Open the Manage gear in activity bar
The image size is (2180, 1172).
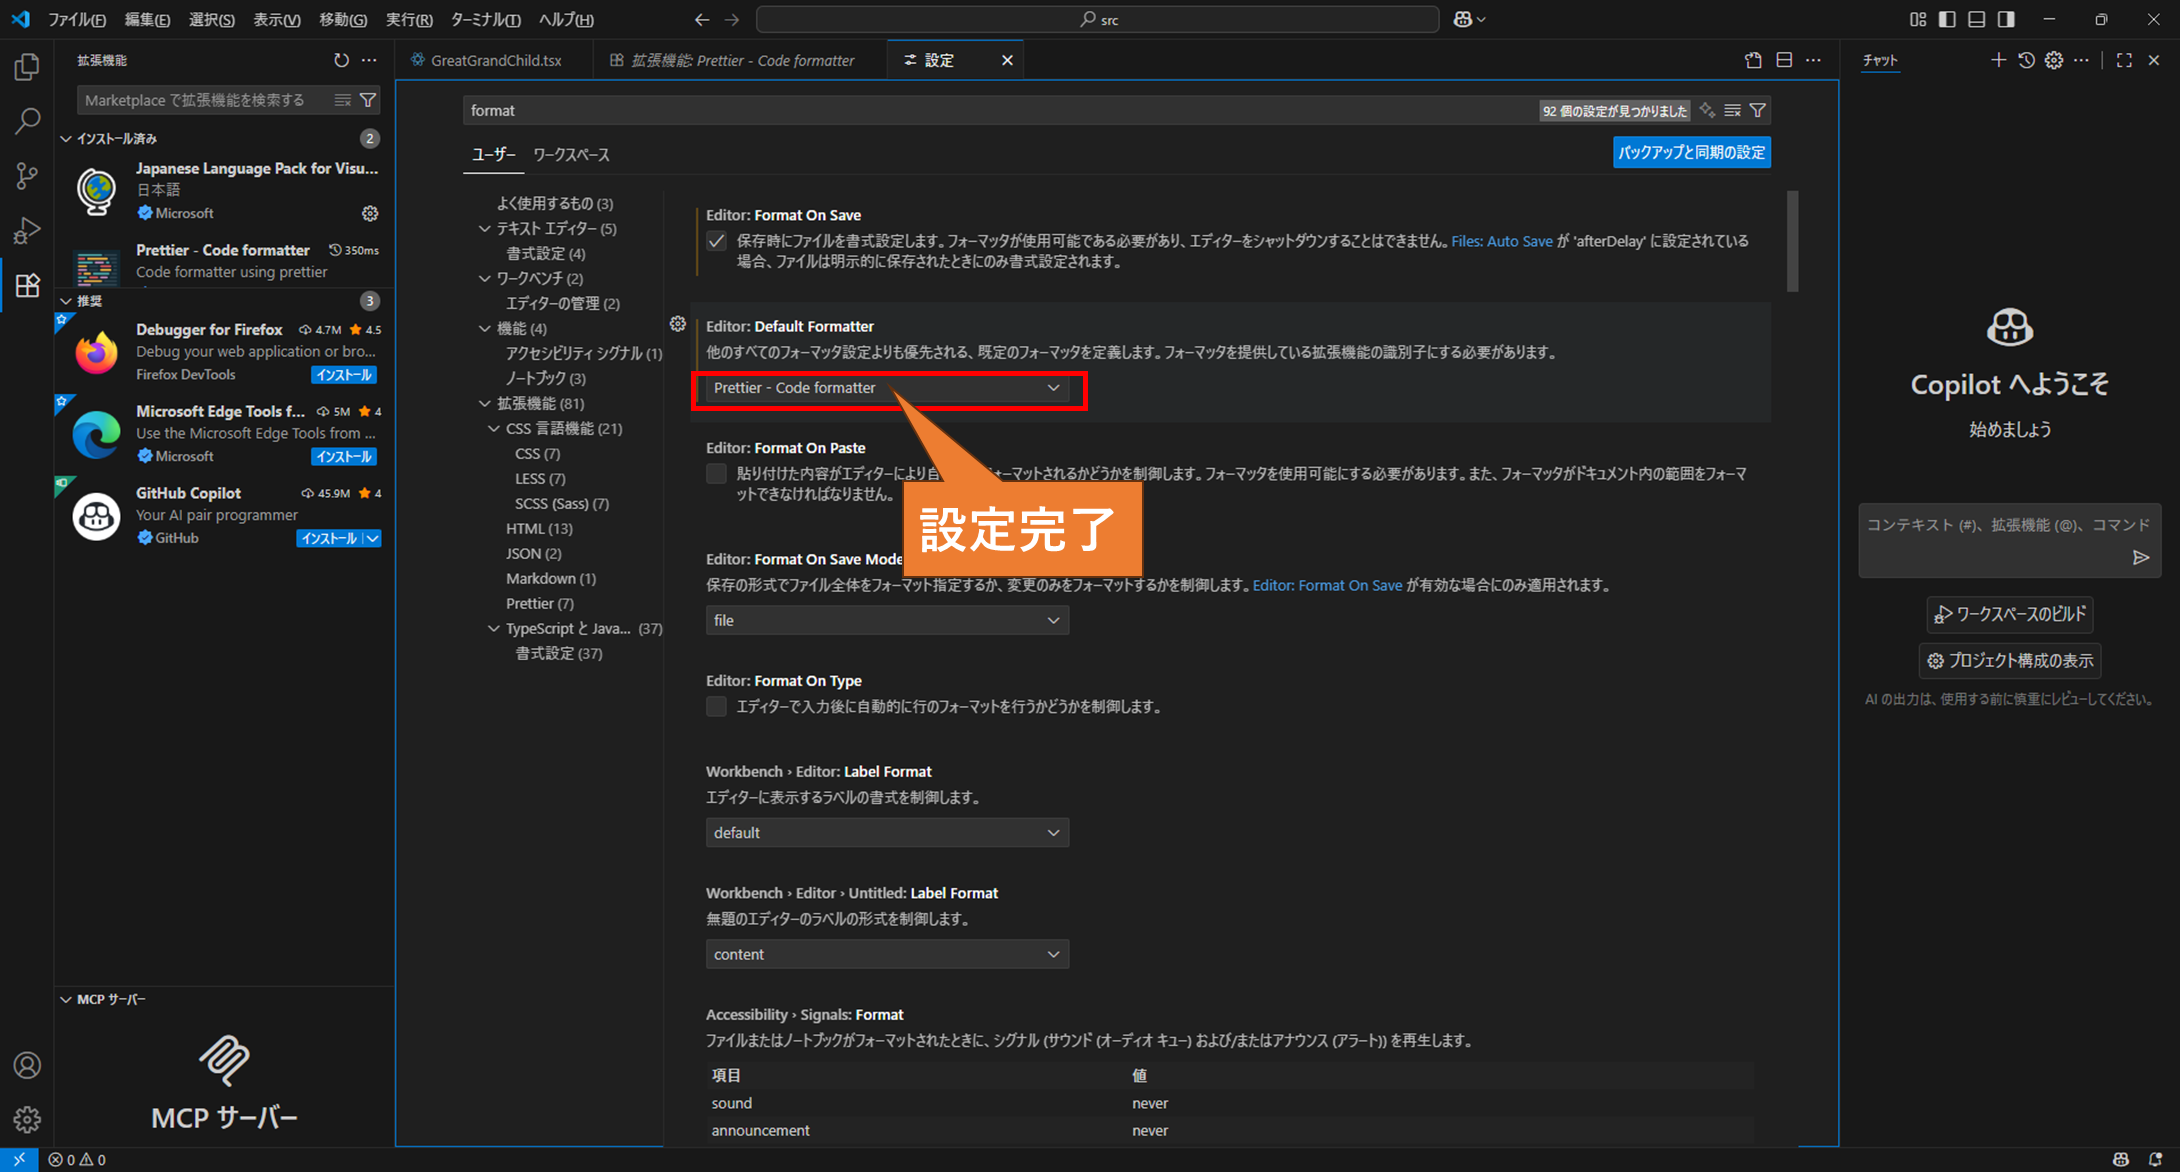click(x=27, y=1119)
